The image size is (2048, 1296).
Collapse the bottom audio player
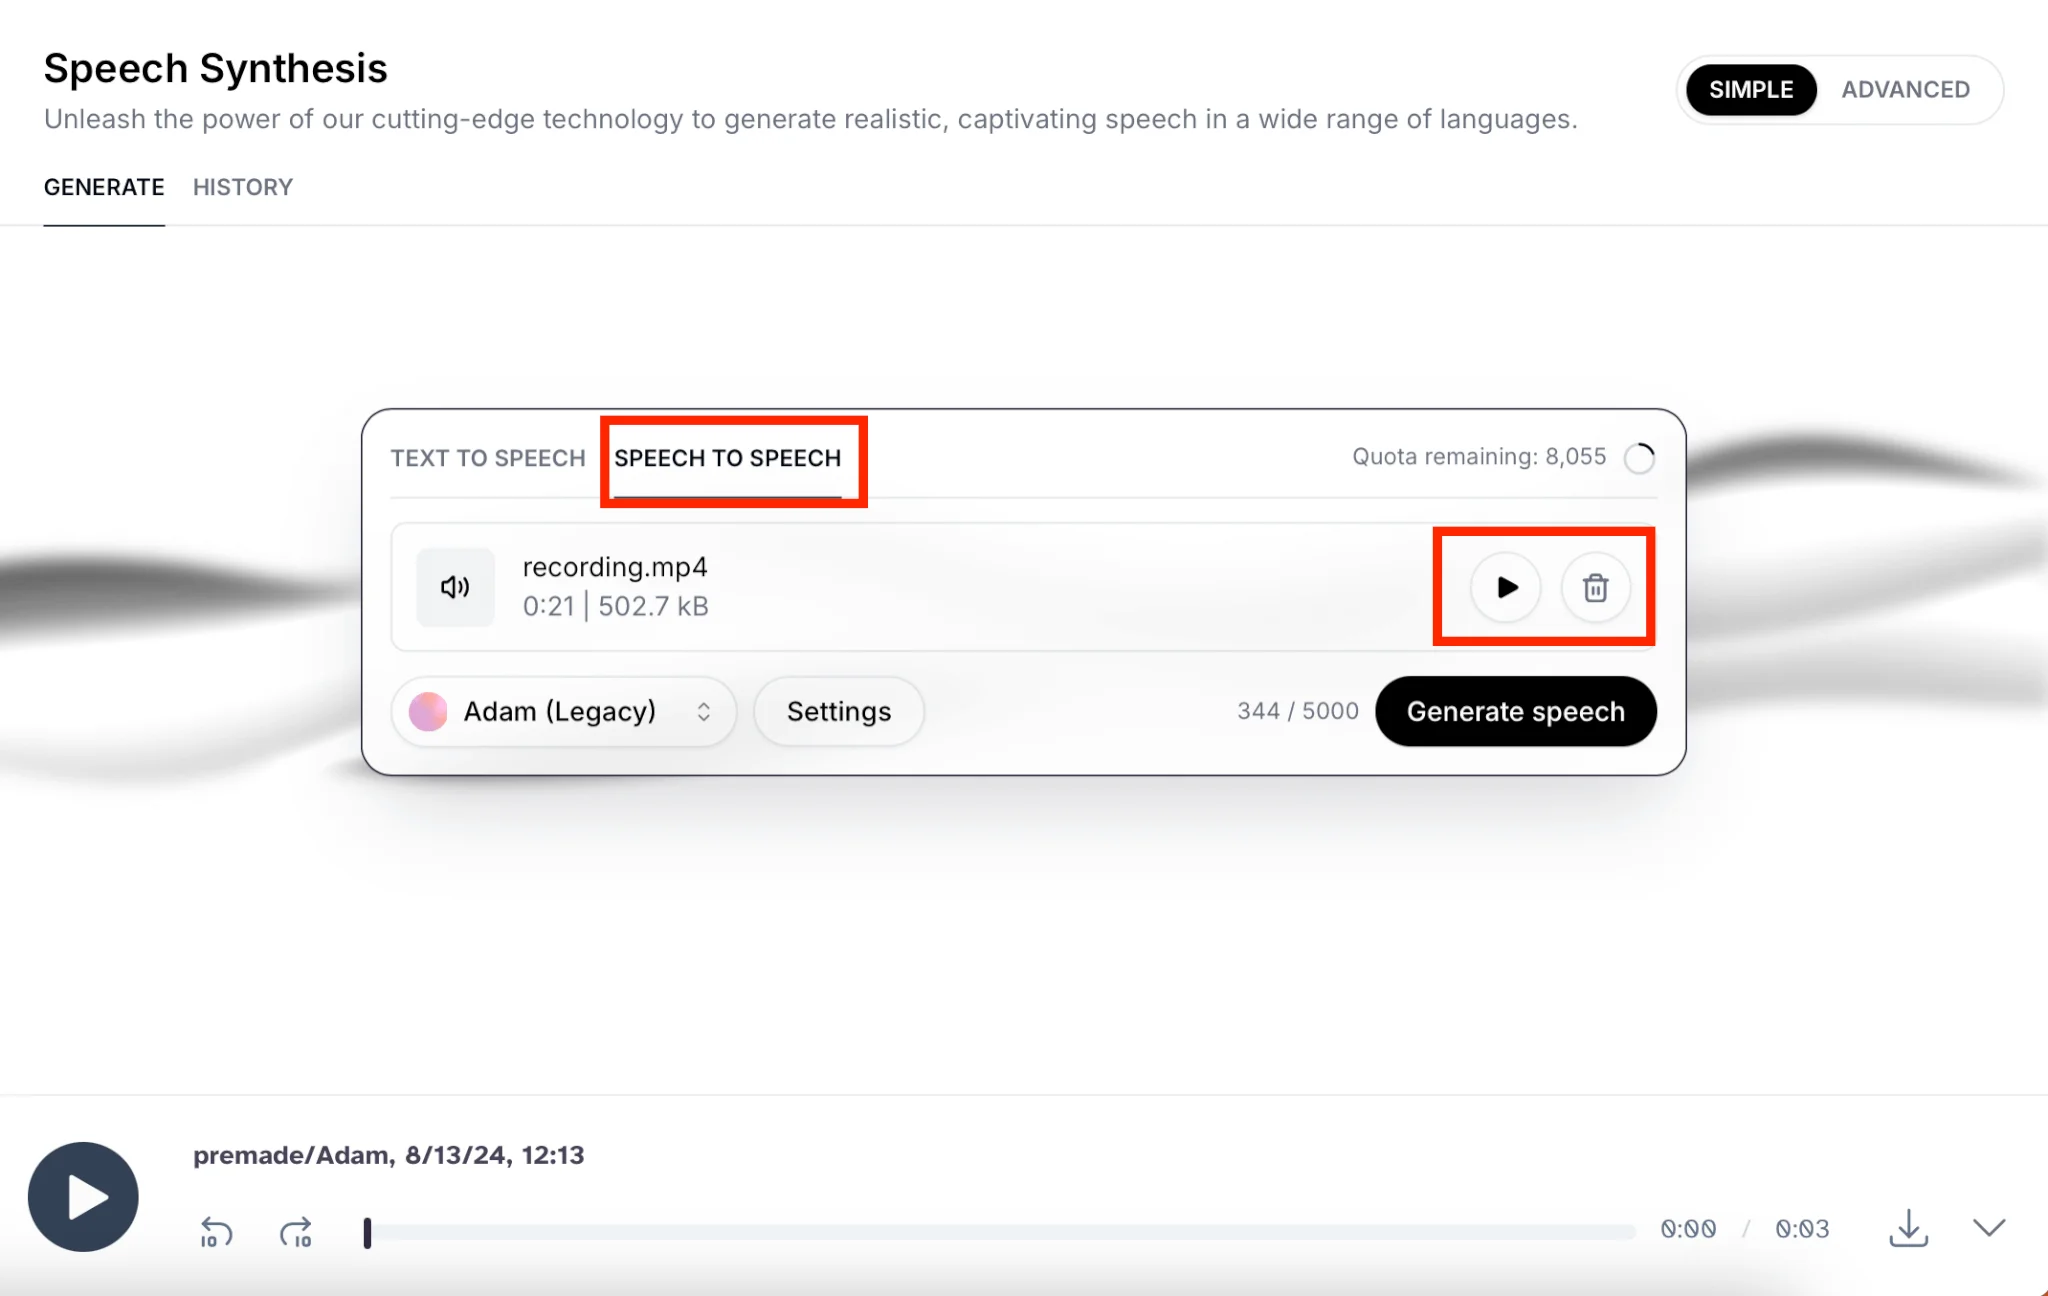[x=1989, y=1228]
